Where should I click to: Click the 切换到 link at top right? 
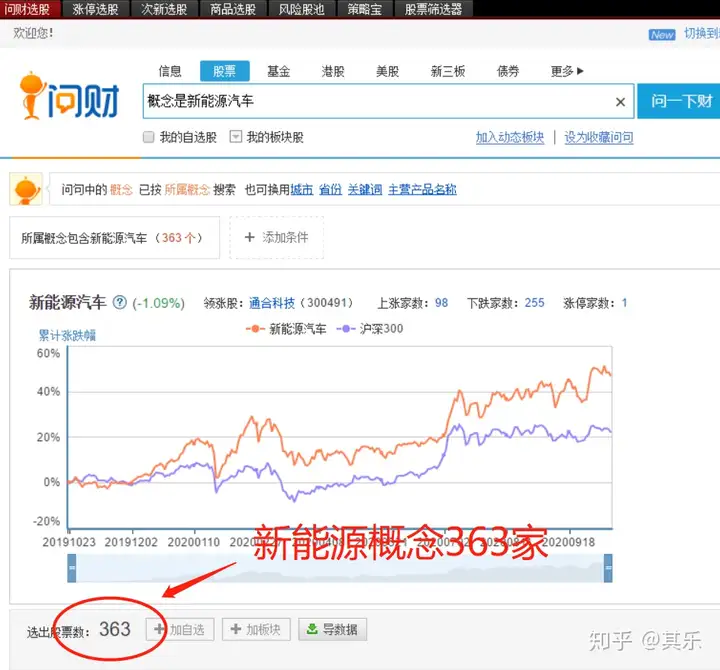click(702, 33)
